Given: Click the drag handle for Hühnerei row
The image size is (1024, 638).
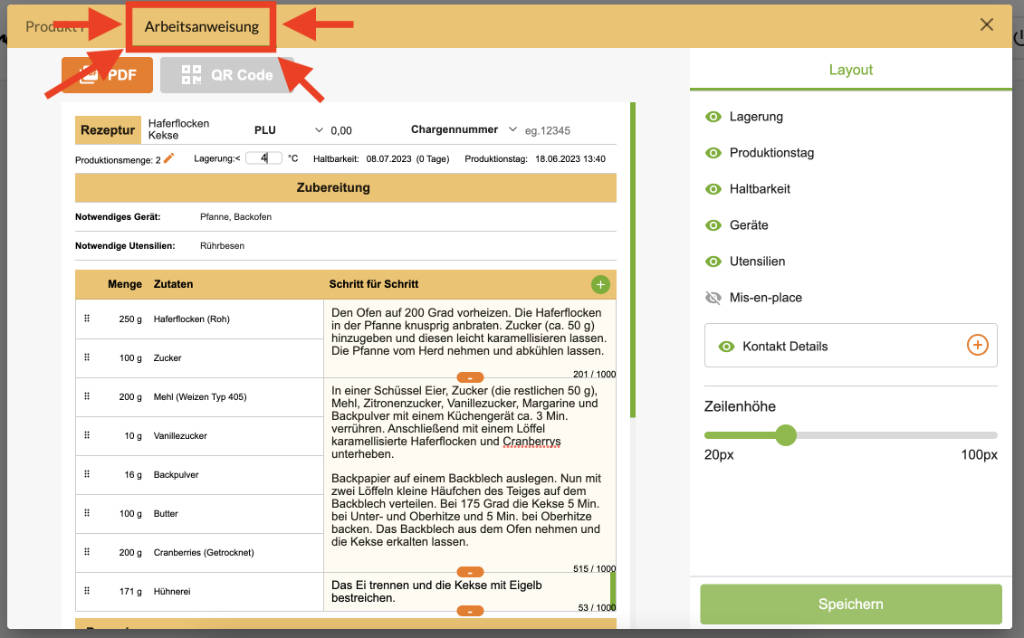Looking at the screenshot, I should pos(87,591).
